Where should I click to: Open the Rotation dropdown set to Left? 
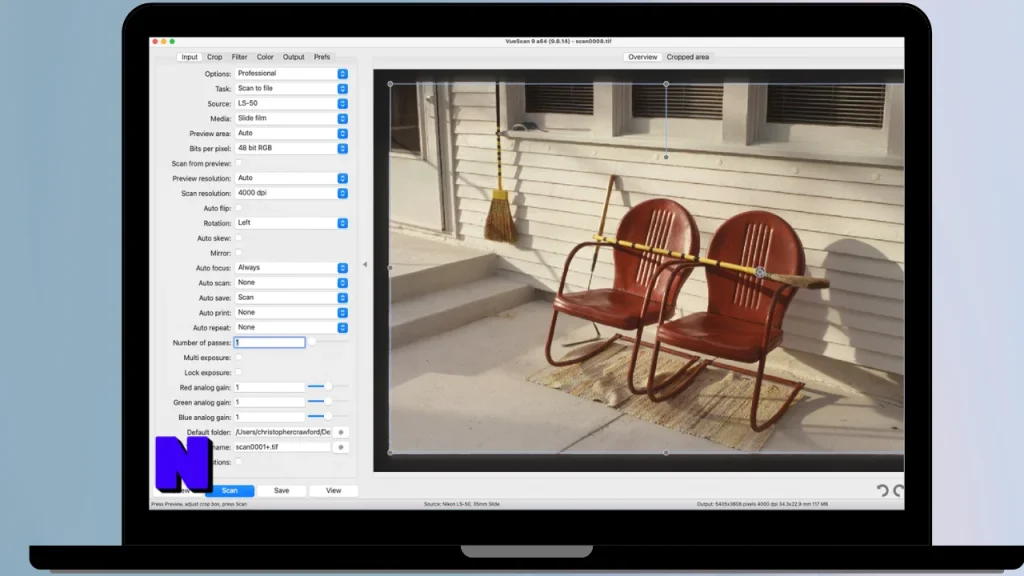[x=291, y=223]
